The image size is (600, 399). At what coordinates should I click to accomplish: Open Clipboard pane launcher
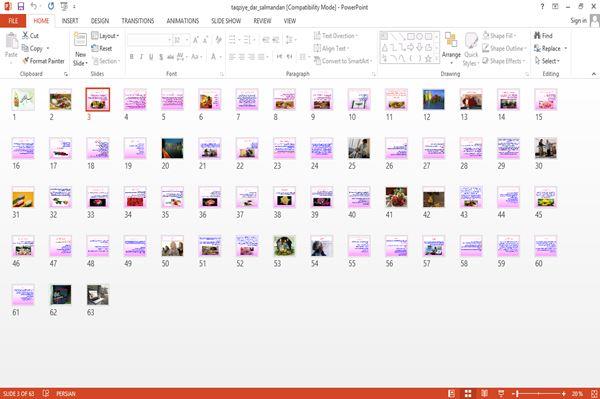tap(66, 74)
